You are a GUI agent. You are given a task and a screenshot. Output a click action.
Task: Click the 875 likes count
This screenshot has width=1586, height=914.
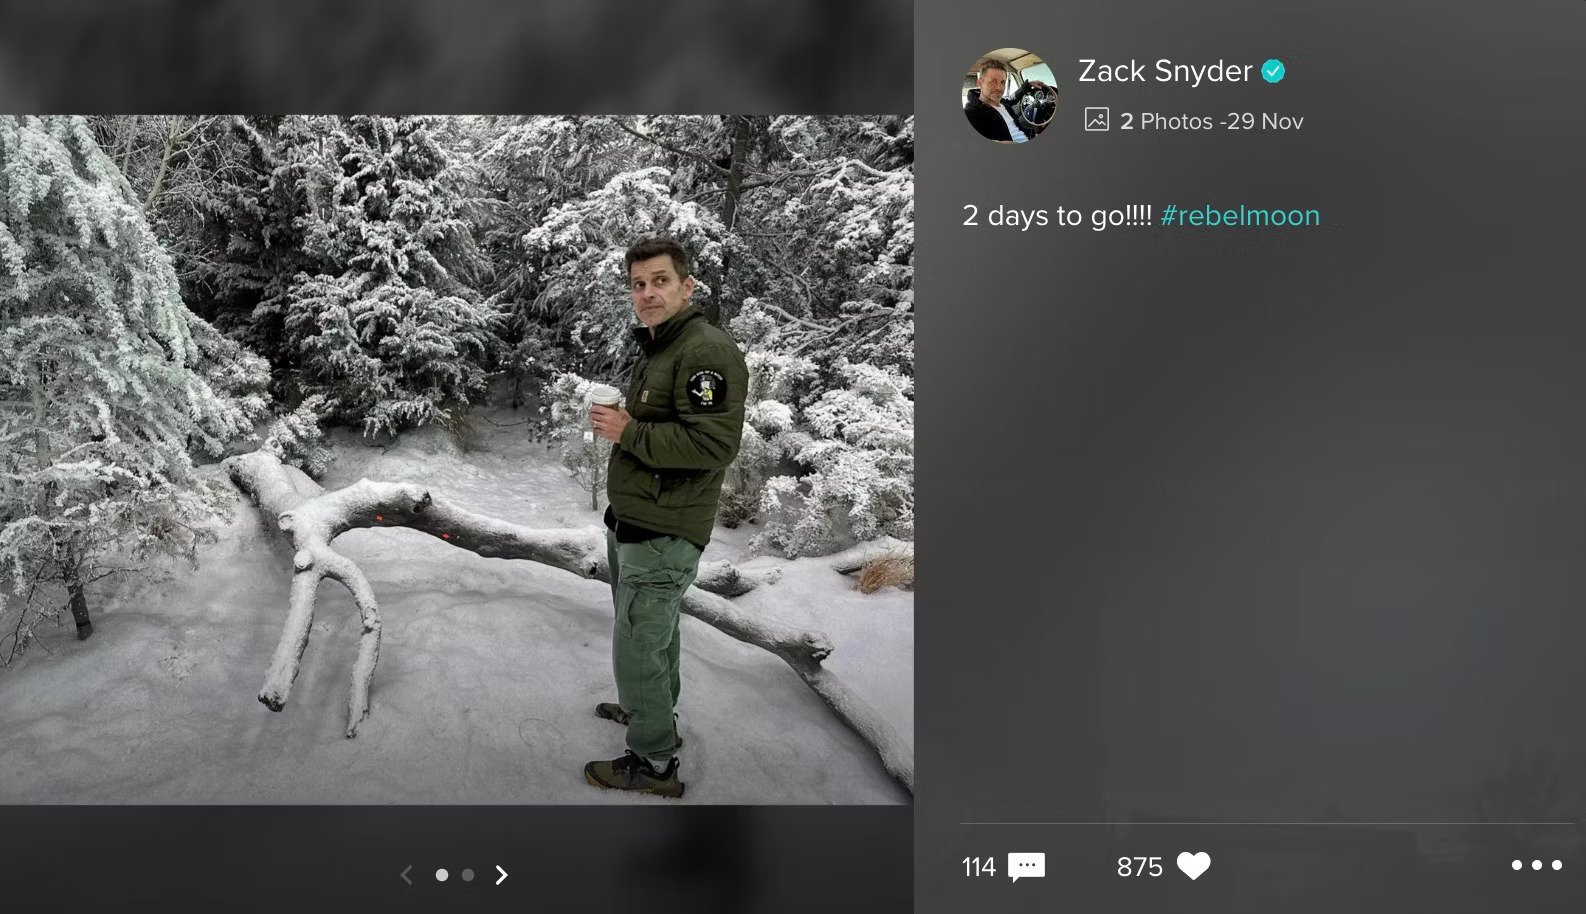click(1139, 867)
